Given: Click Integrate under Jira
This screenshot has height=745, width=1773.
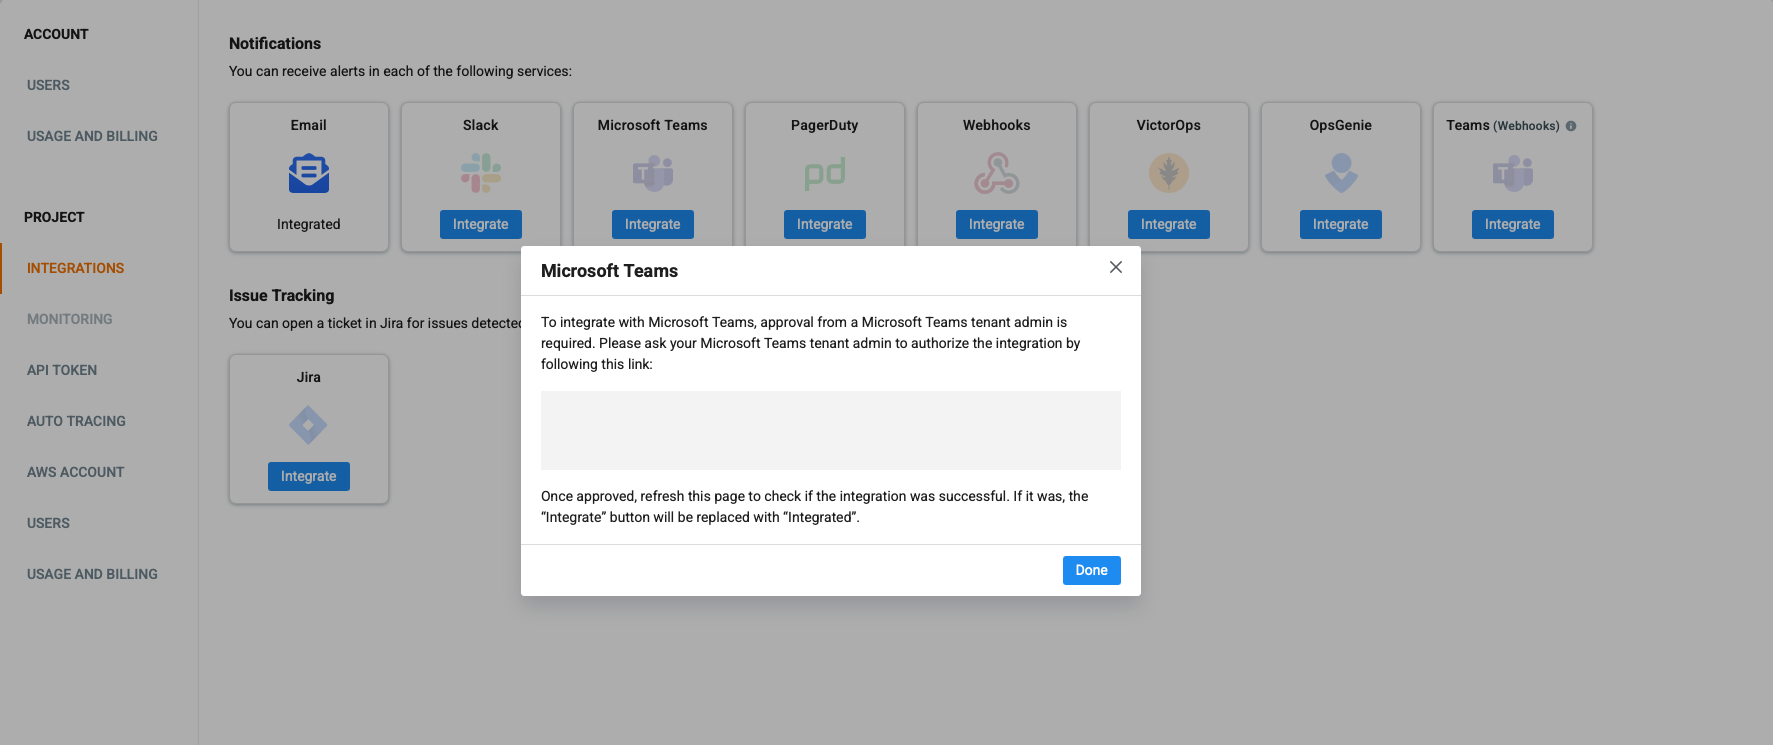Looking at the screenshot, I should click(x=309, y=476).
